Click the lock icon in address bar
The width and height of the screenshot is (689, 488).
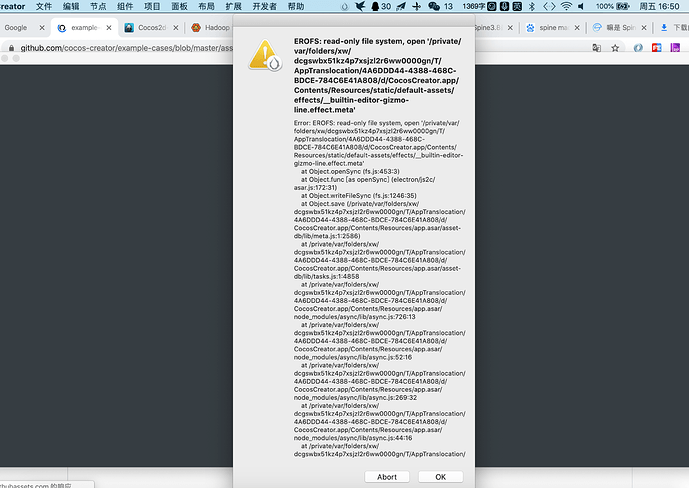(x=11, y=48)
